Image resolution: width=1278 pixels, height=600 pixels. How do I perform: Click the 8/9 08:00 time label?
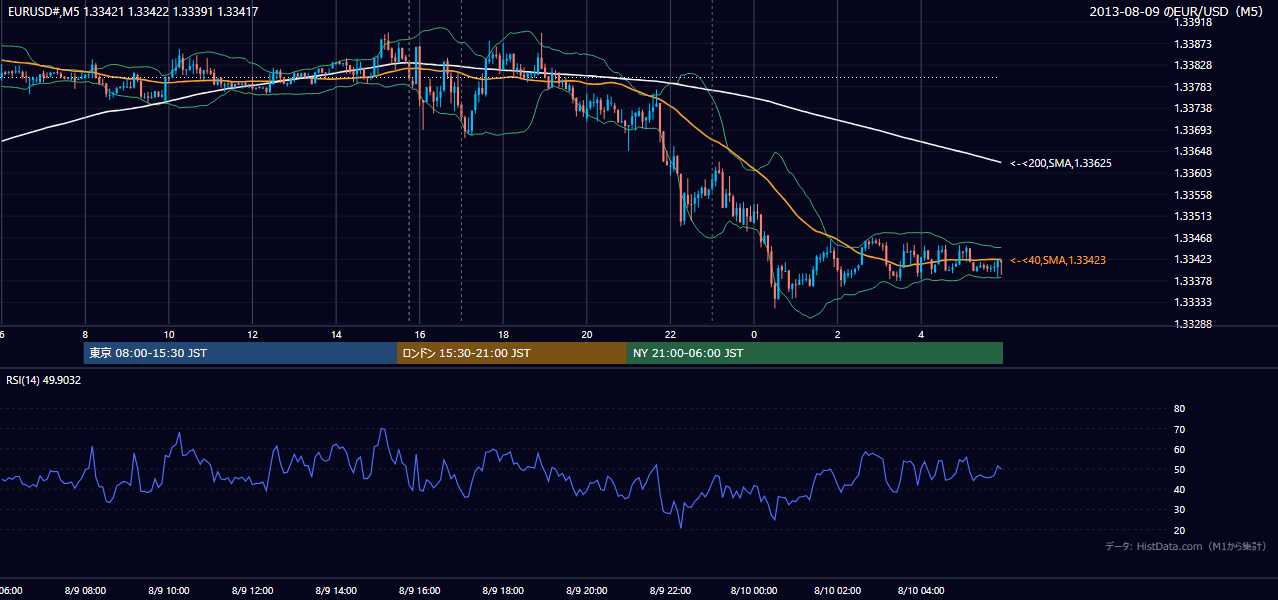click(x=85, y=590)
